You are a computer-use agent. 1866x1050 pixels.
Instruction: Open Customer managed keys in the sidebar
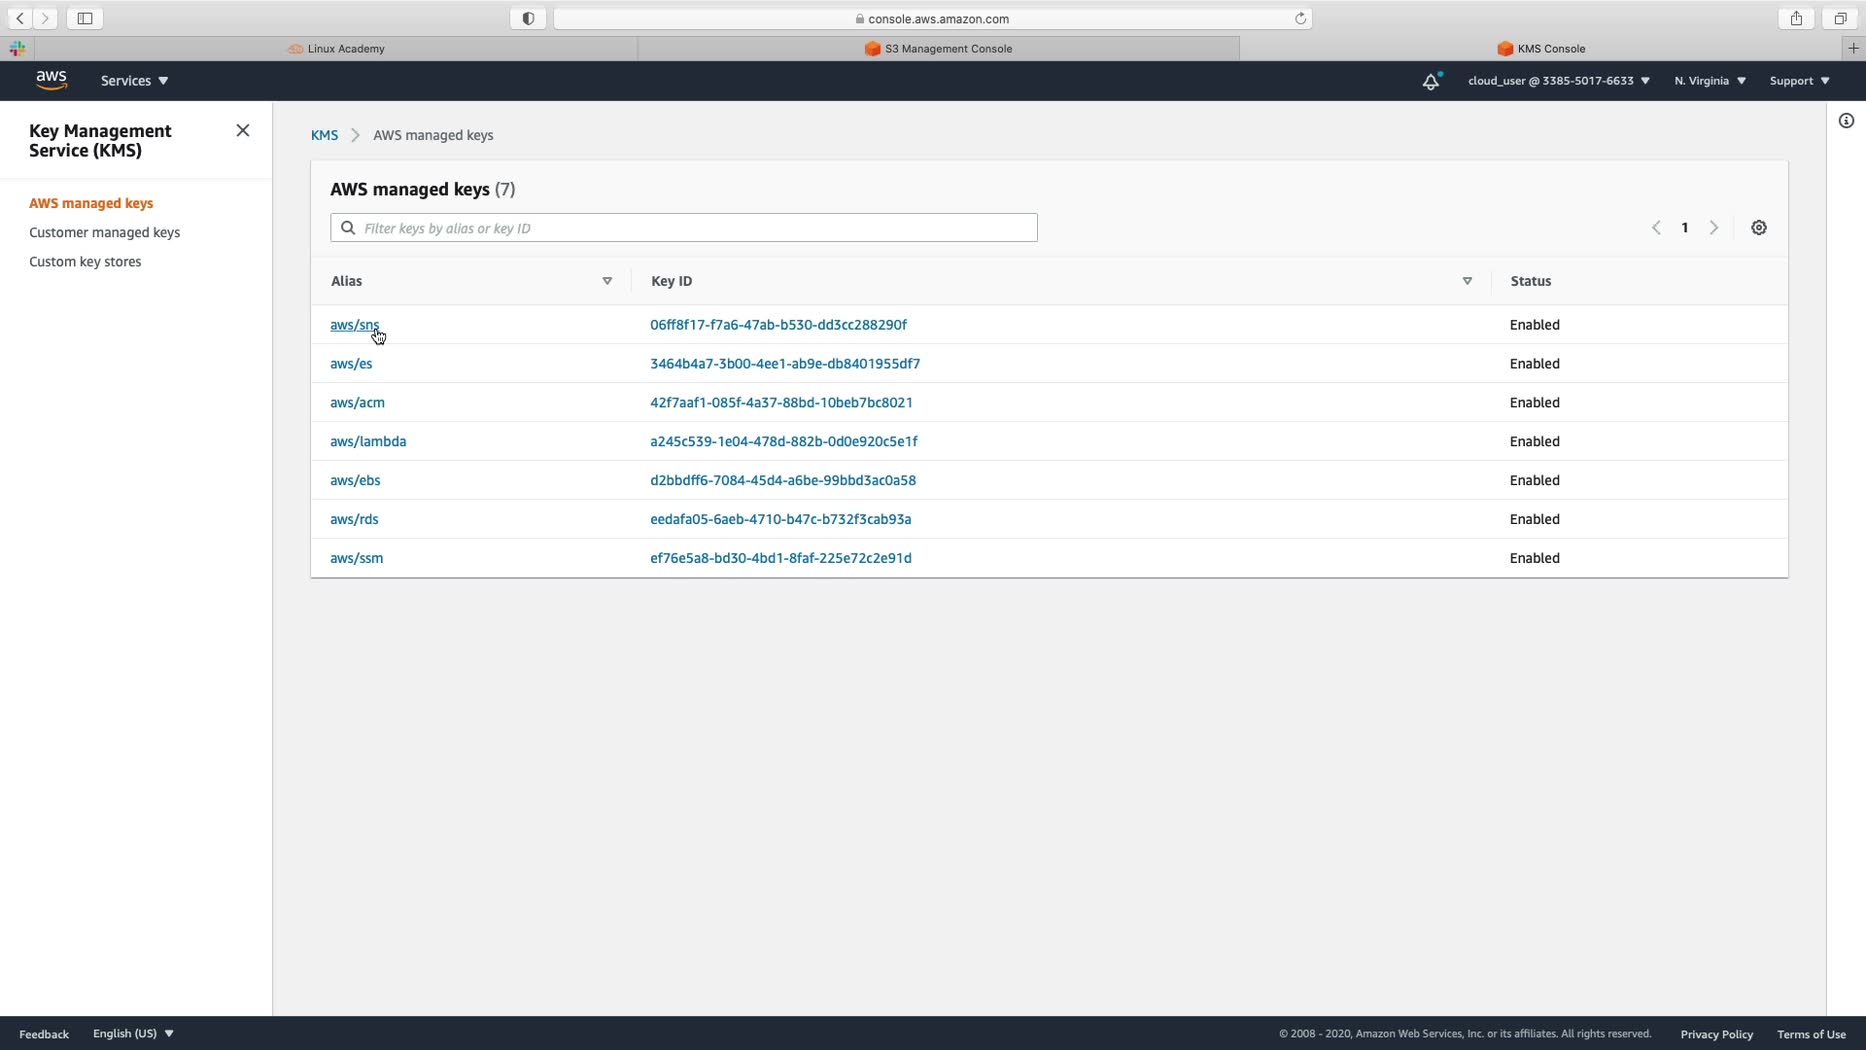(104, 232)
